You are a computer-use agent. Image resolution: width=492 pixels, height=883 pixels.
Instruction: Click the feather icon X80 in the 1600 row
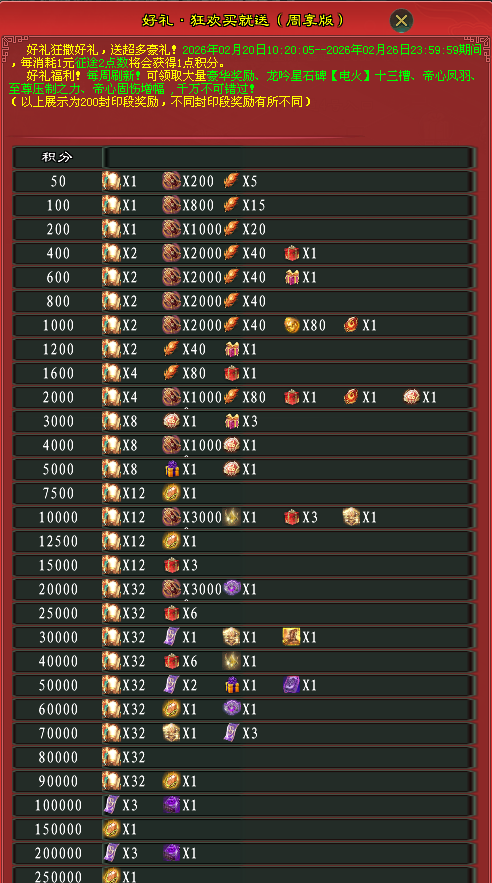tap(171, 373)
